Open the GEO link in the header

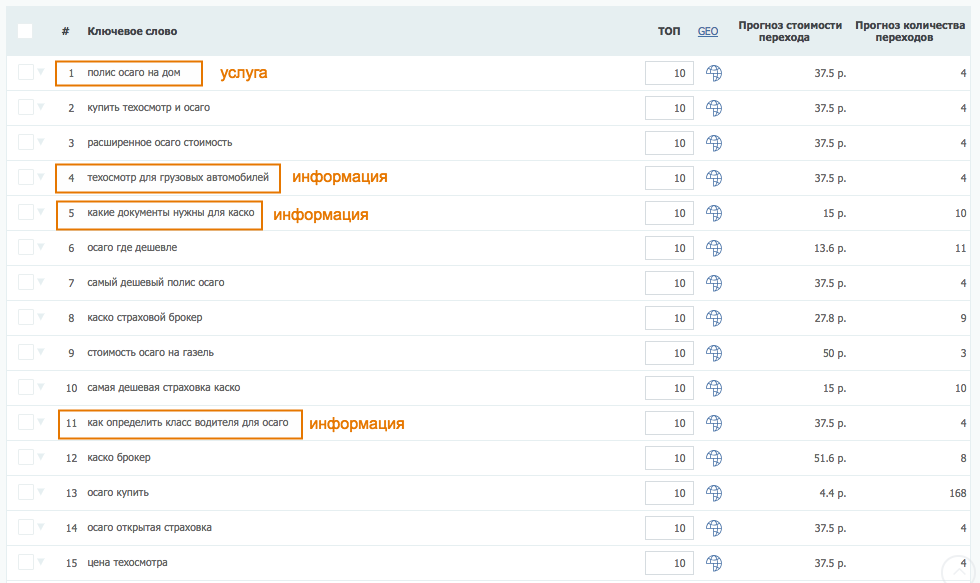pos(707,31)
